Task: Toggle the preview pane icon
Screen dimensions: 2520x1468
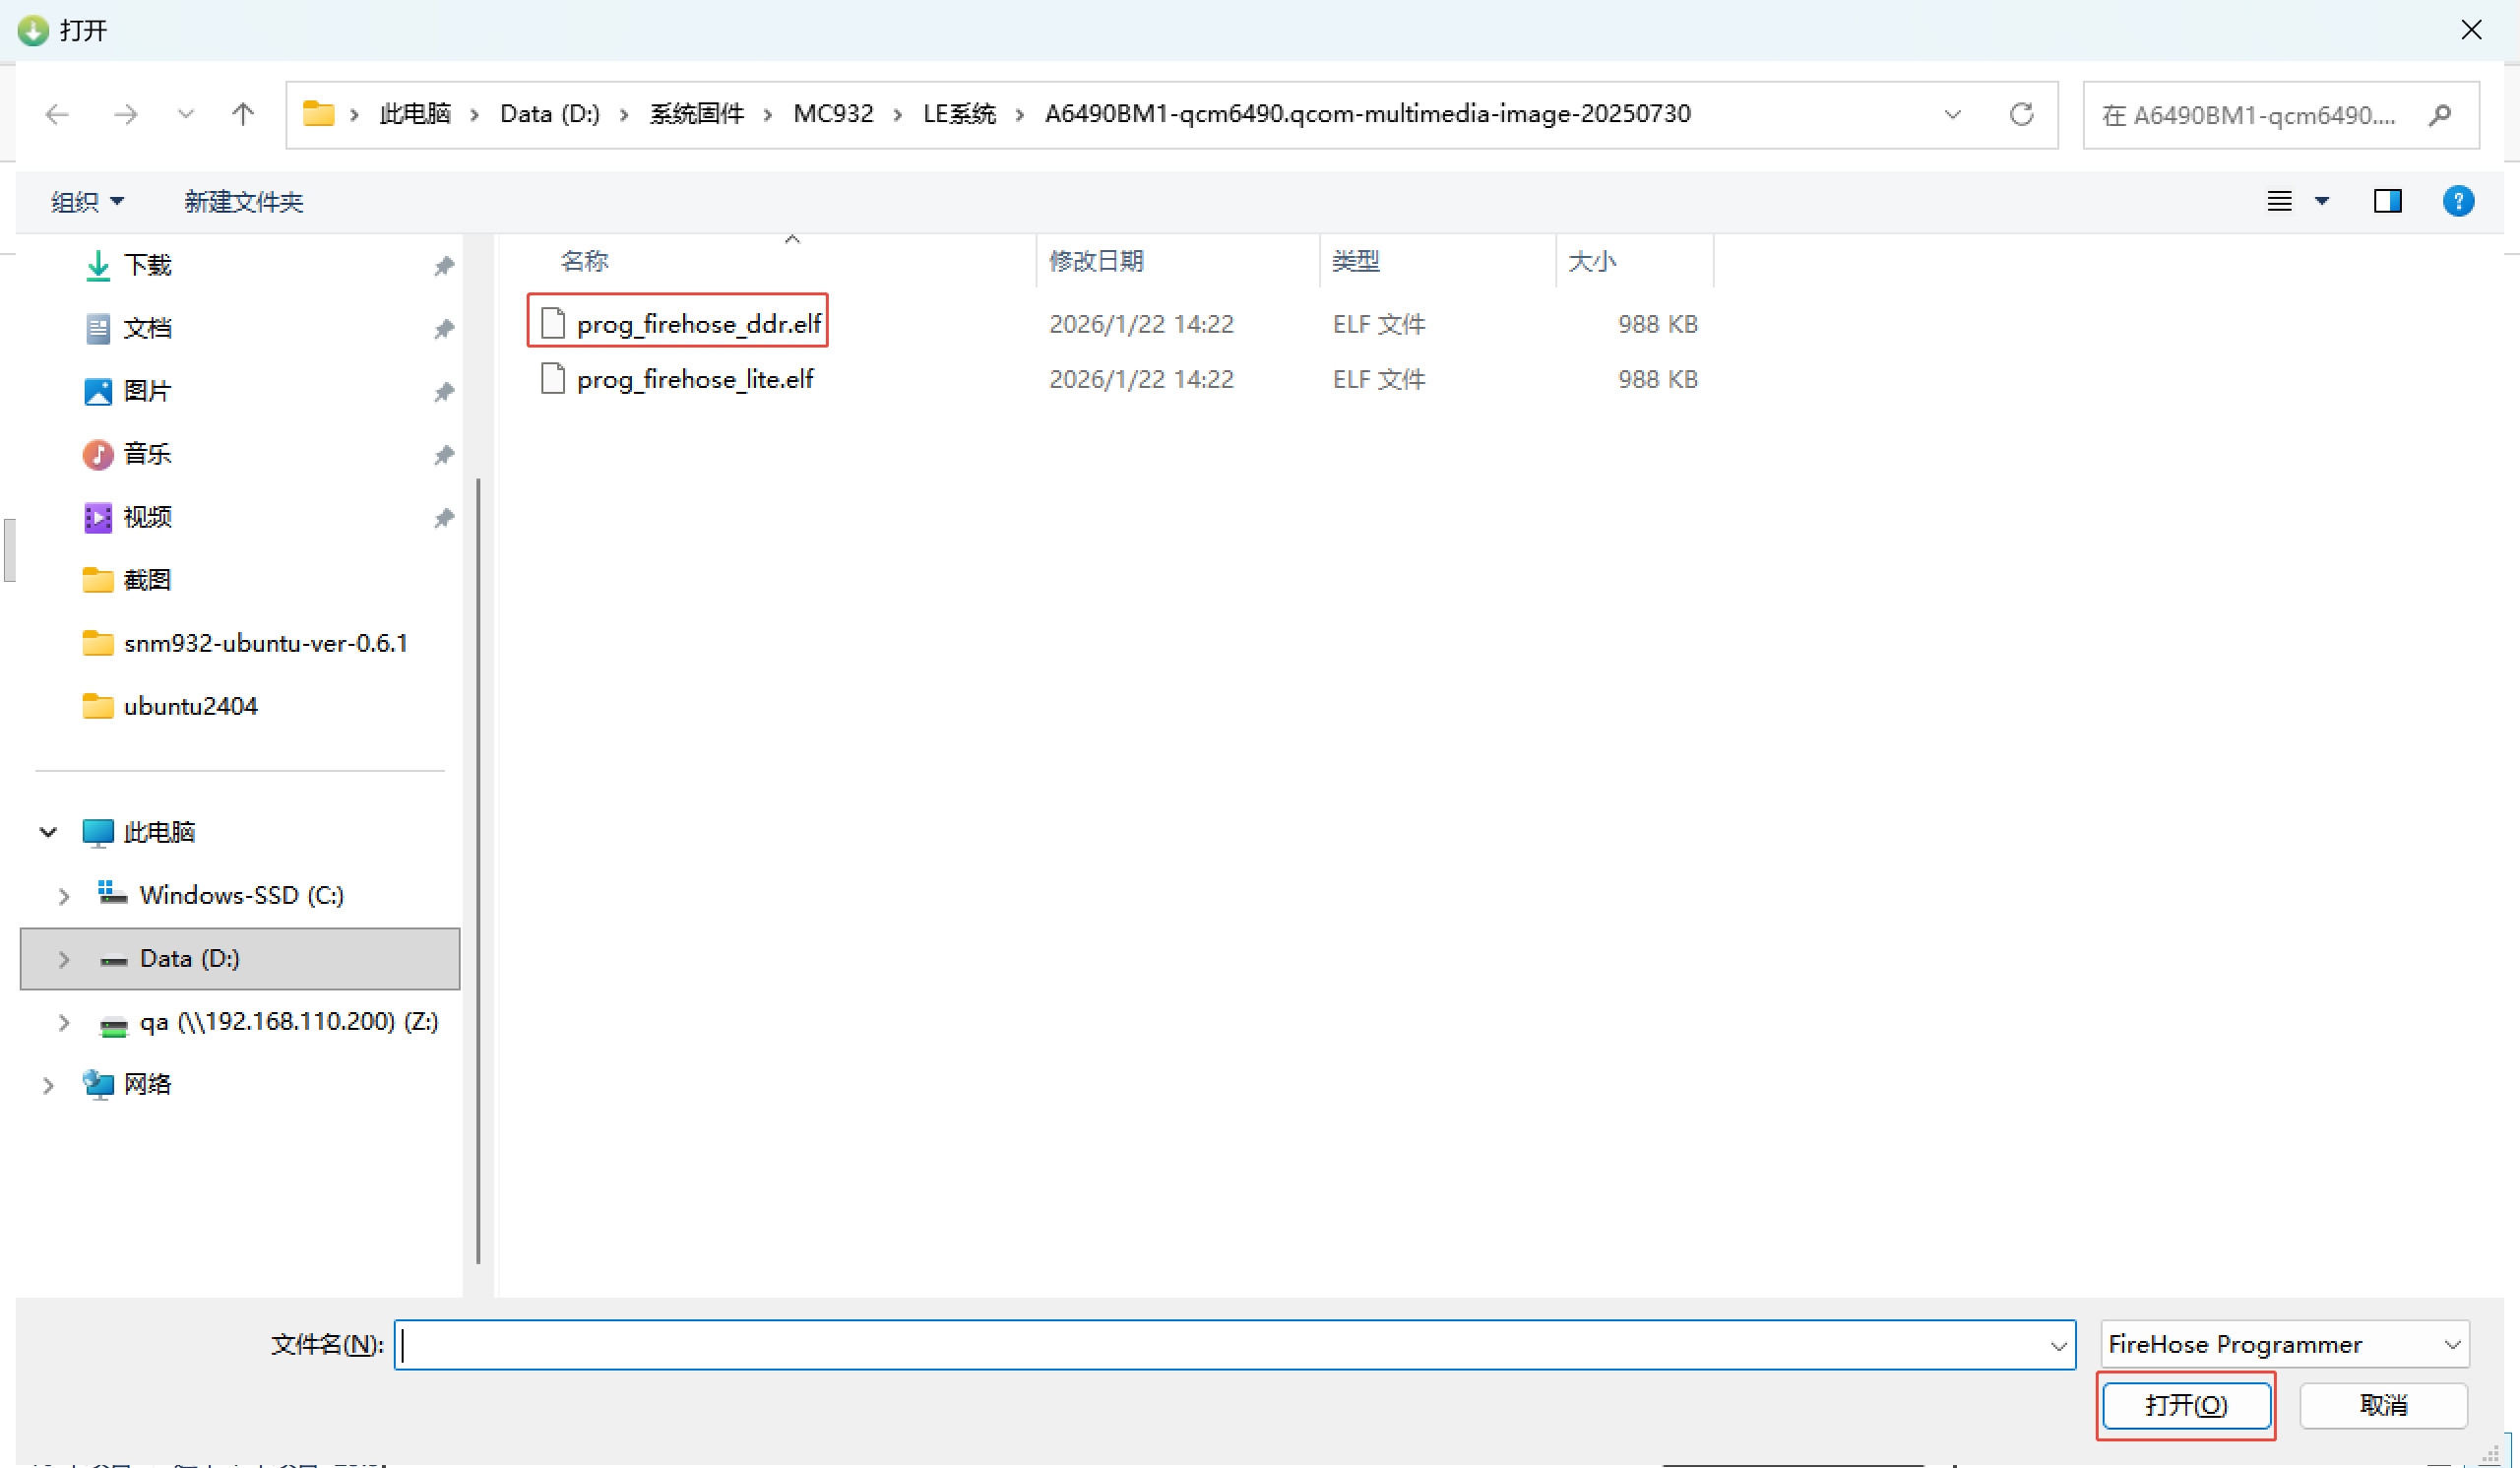Action: (x=2387, y=202)
